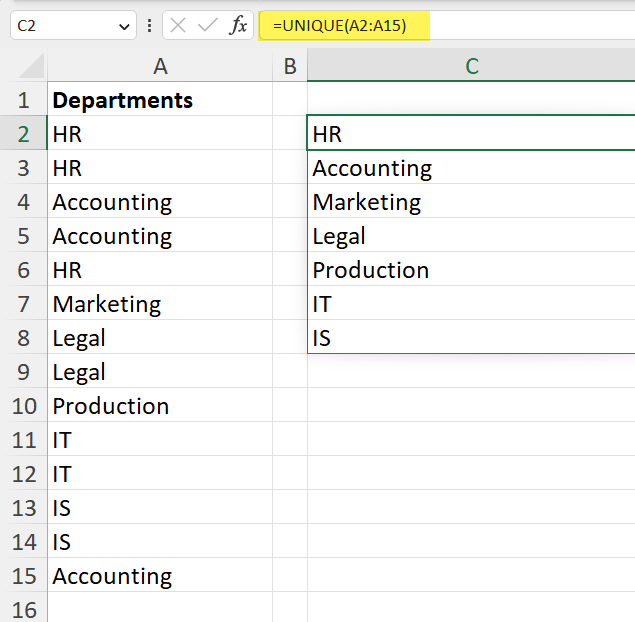Click cell C4 containing Marketing

pyautogui.click(x=471, y=202)
